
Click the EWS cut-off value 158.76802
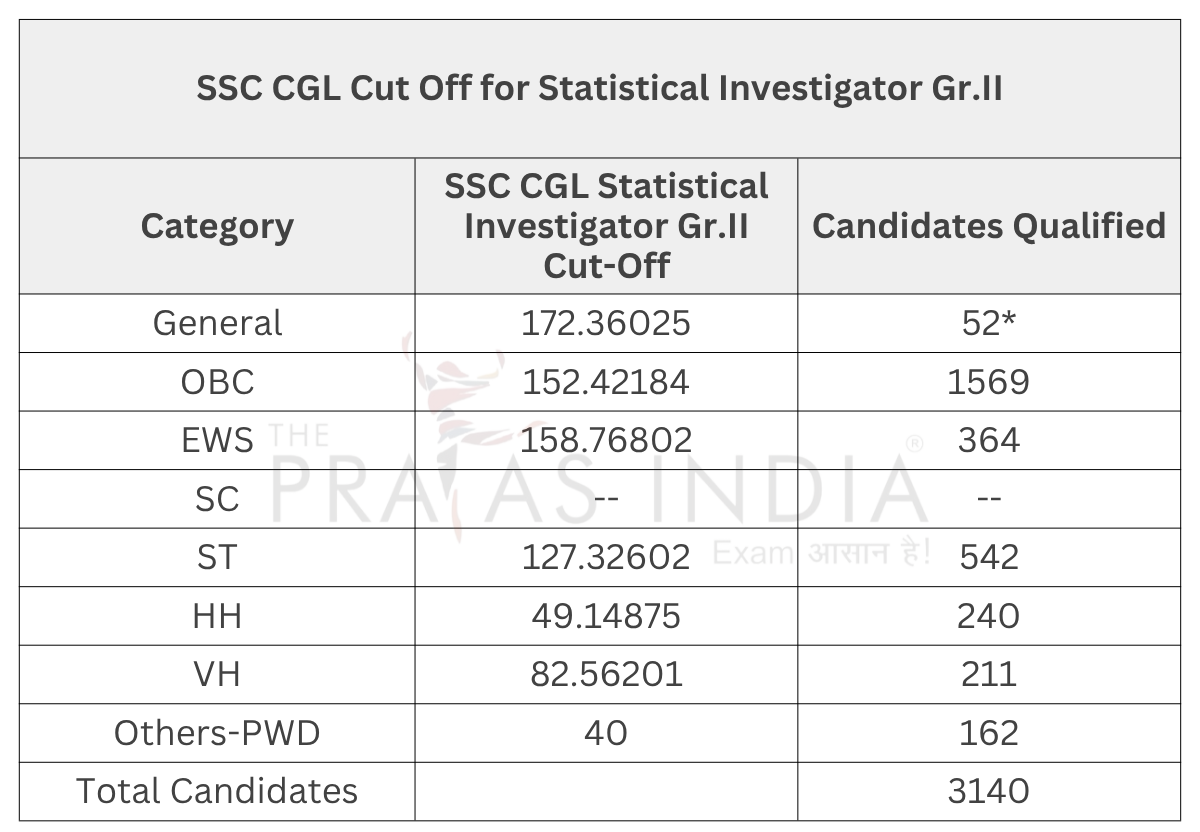coord(606,440)
